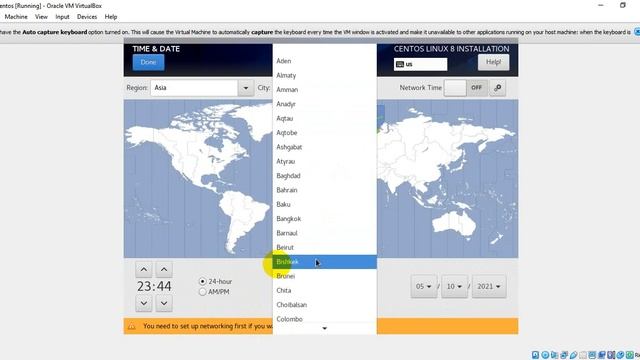Click the audio status icon in VirtualBox
Screen dimensions: 640x360
point(554,355)
